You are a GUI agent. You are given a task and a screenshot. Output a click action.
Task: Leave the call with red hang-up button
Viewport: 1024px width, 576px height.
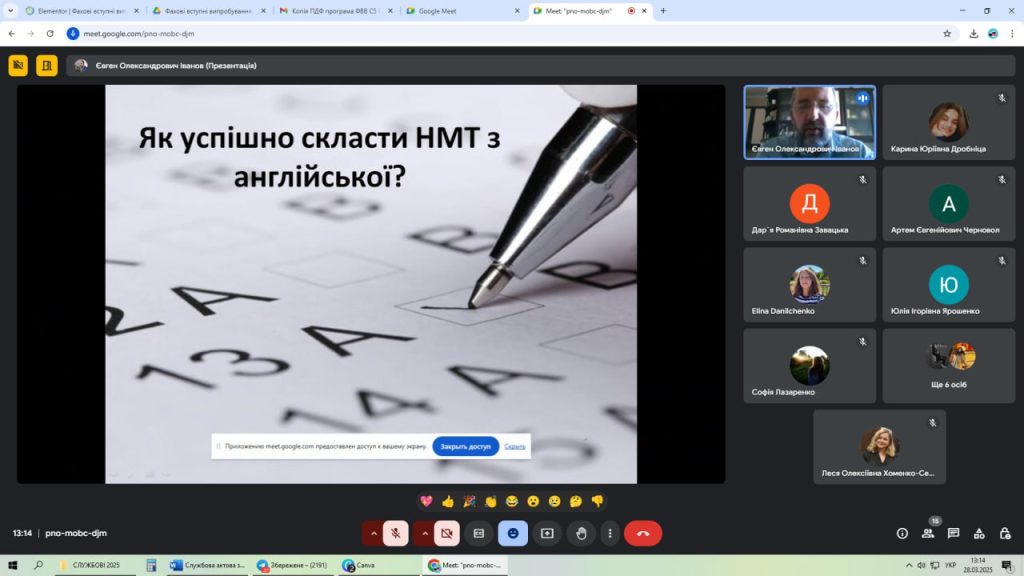pyautogui.click(x=642, y=533)
